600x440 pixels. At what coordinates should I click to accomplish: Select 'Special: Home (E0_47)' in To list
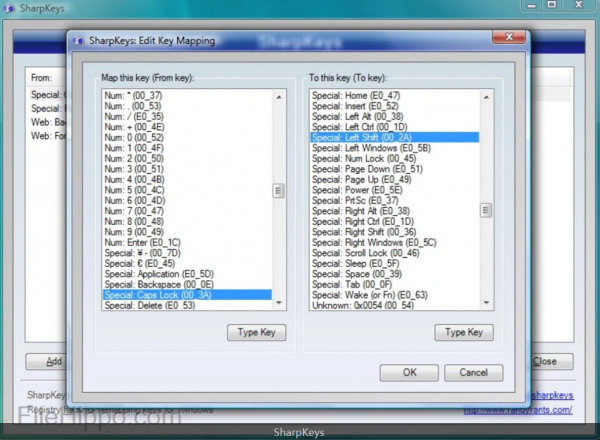(395, 96)
